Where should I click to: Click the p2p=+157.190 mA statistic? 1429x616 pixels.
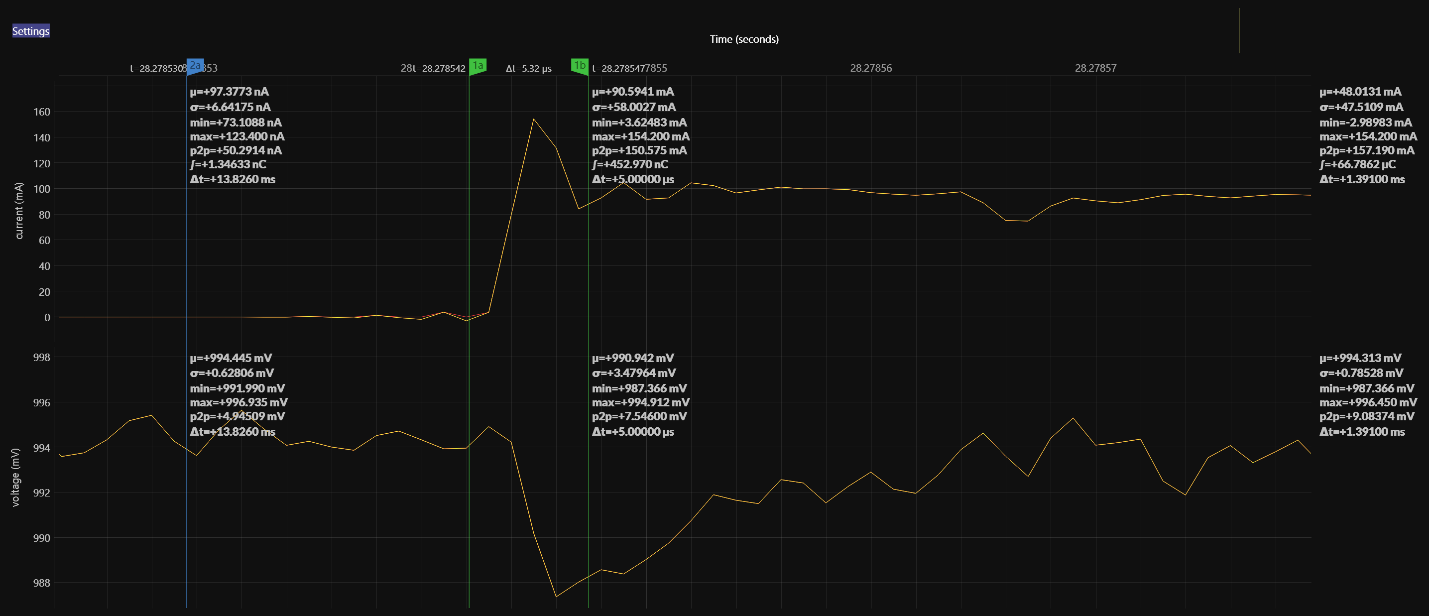1367,150
